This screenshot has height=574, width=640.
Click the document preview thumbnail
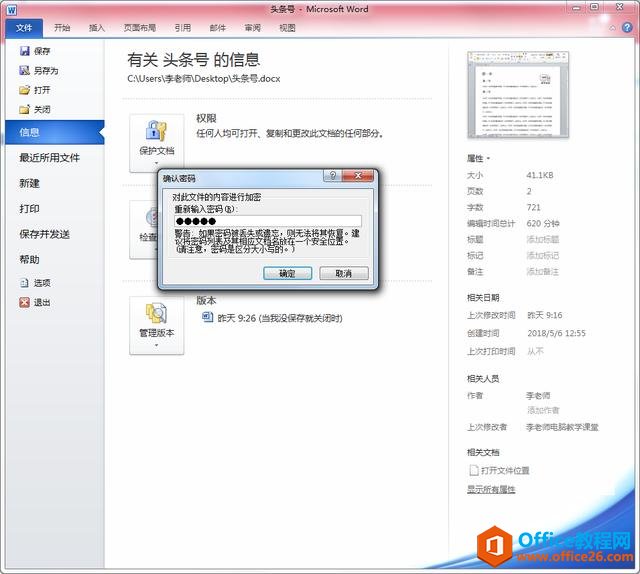pos(518,95)
